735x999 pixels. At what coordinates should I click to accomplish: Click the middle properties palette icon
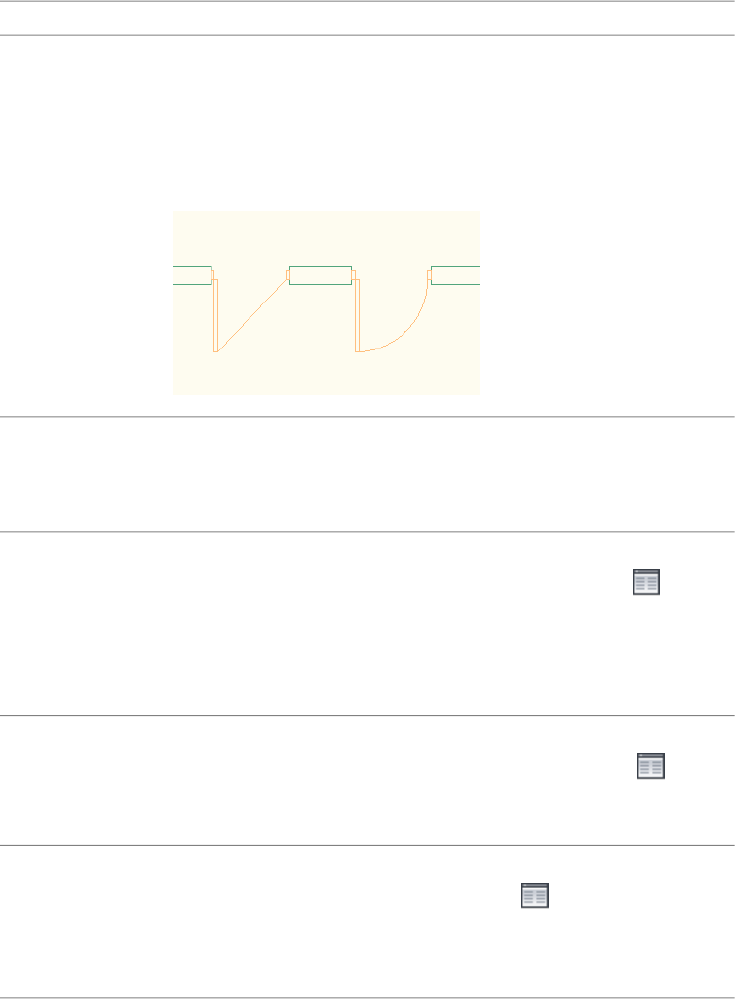click(x=651, y=767)
